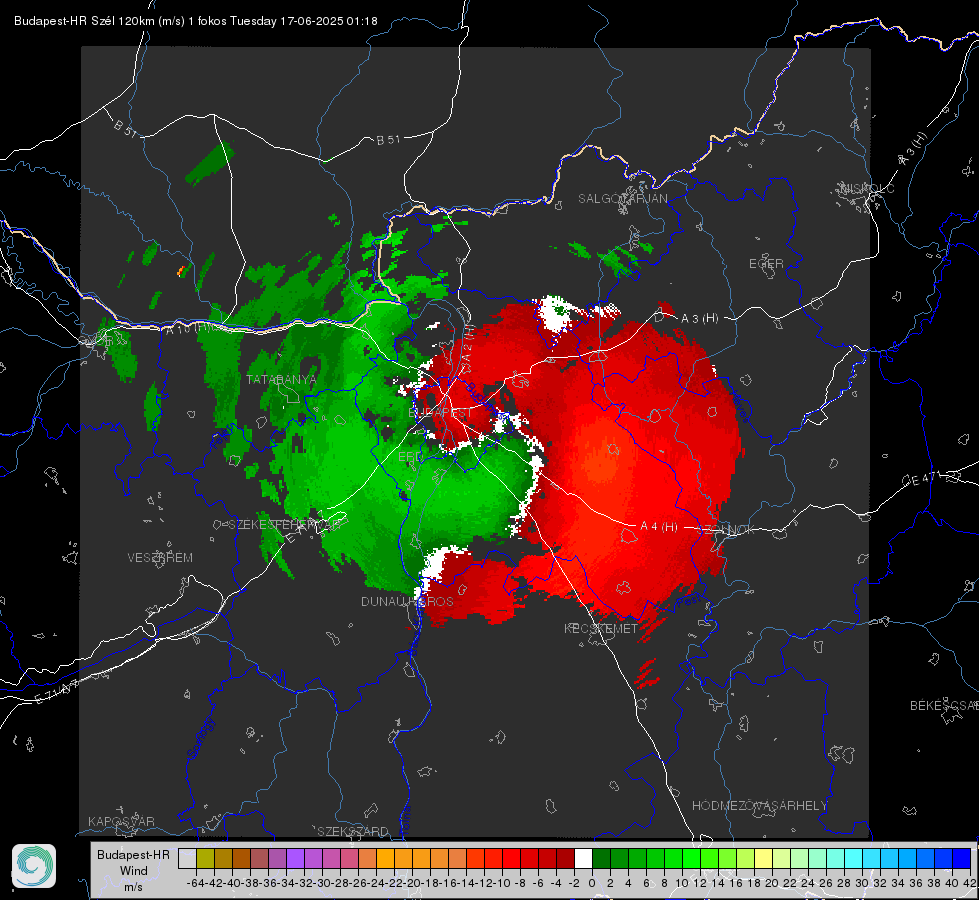Click the SZÉKESFEHÉRVÁR city label
The image size is (979, 900).
pyautogui.click(x=284, y=525)
